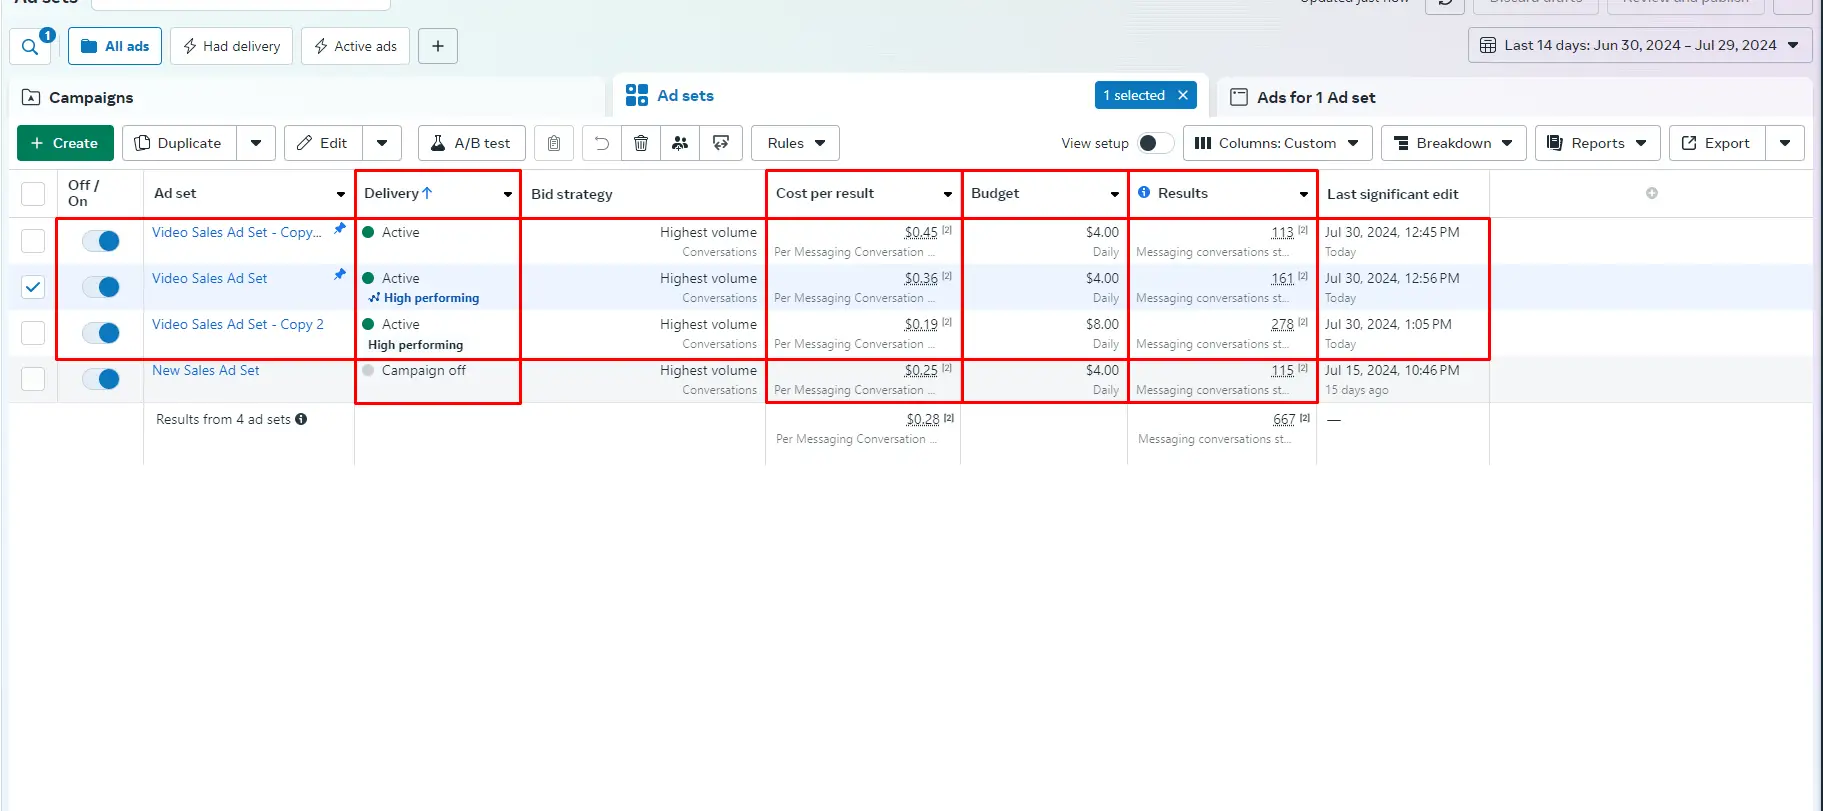Click the High performing link under Video Sales Ad Set

point(431,298)
